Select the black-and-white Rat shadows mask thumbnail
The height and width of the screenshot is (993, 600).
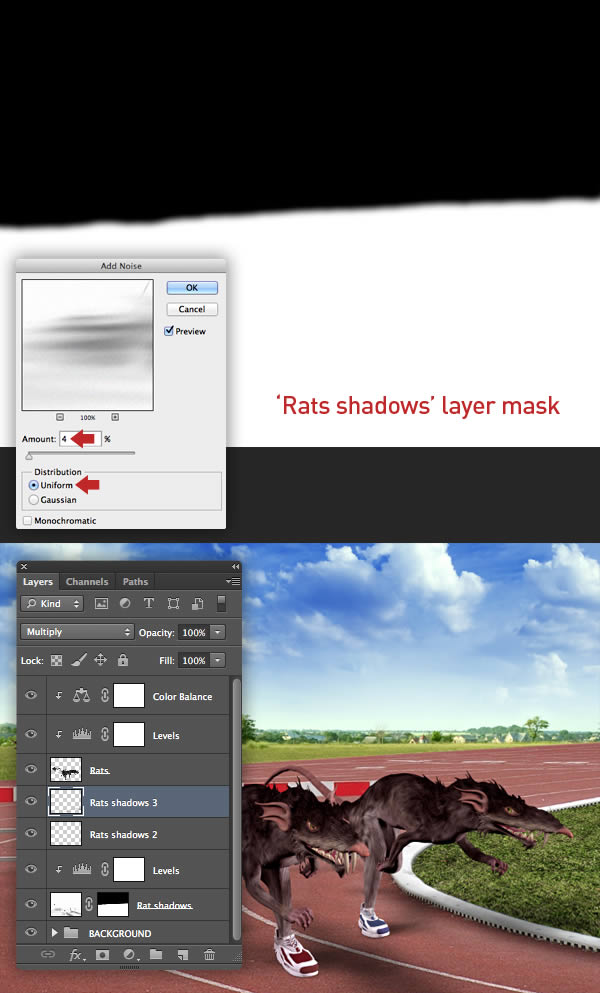click(x=113, y=904)
